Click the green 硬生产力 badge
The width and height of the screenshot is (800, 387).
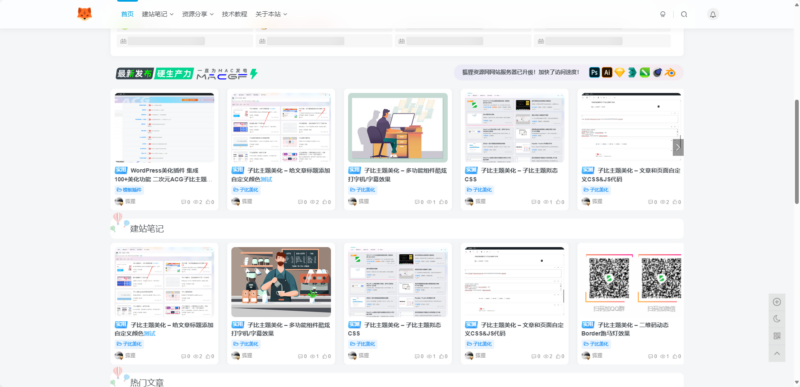pyautogui.click(x=174, y=73)
